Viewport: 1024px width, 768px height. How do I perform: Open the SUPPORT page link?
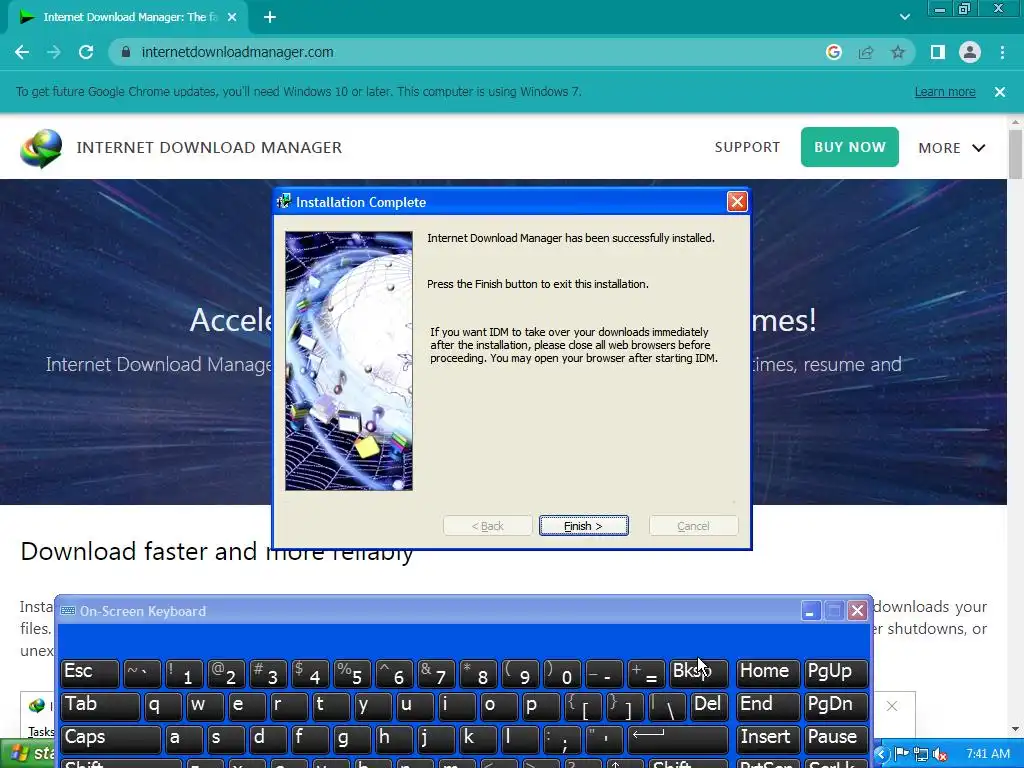click(747, 148)
